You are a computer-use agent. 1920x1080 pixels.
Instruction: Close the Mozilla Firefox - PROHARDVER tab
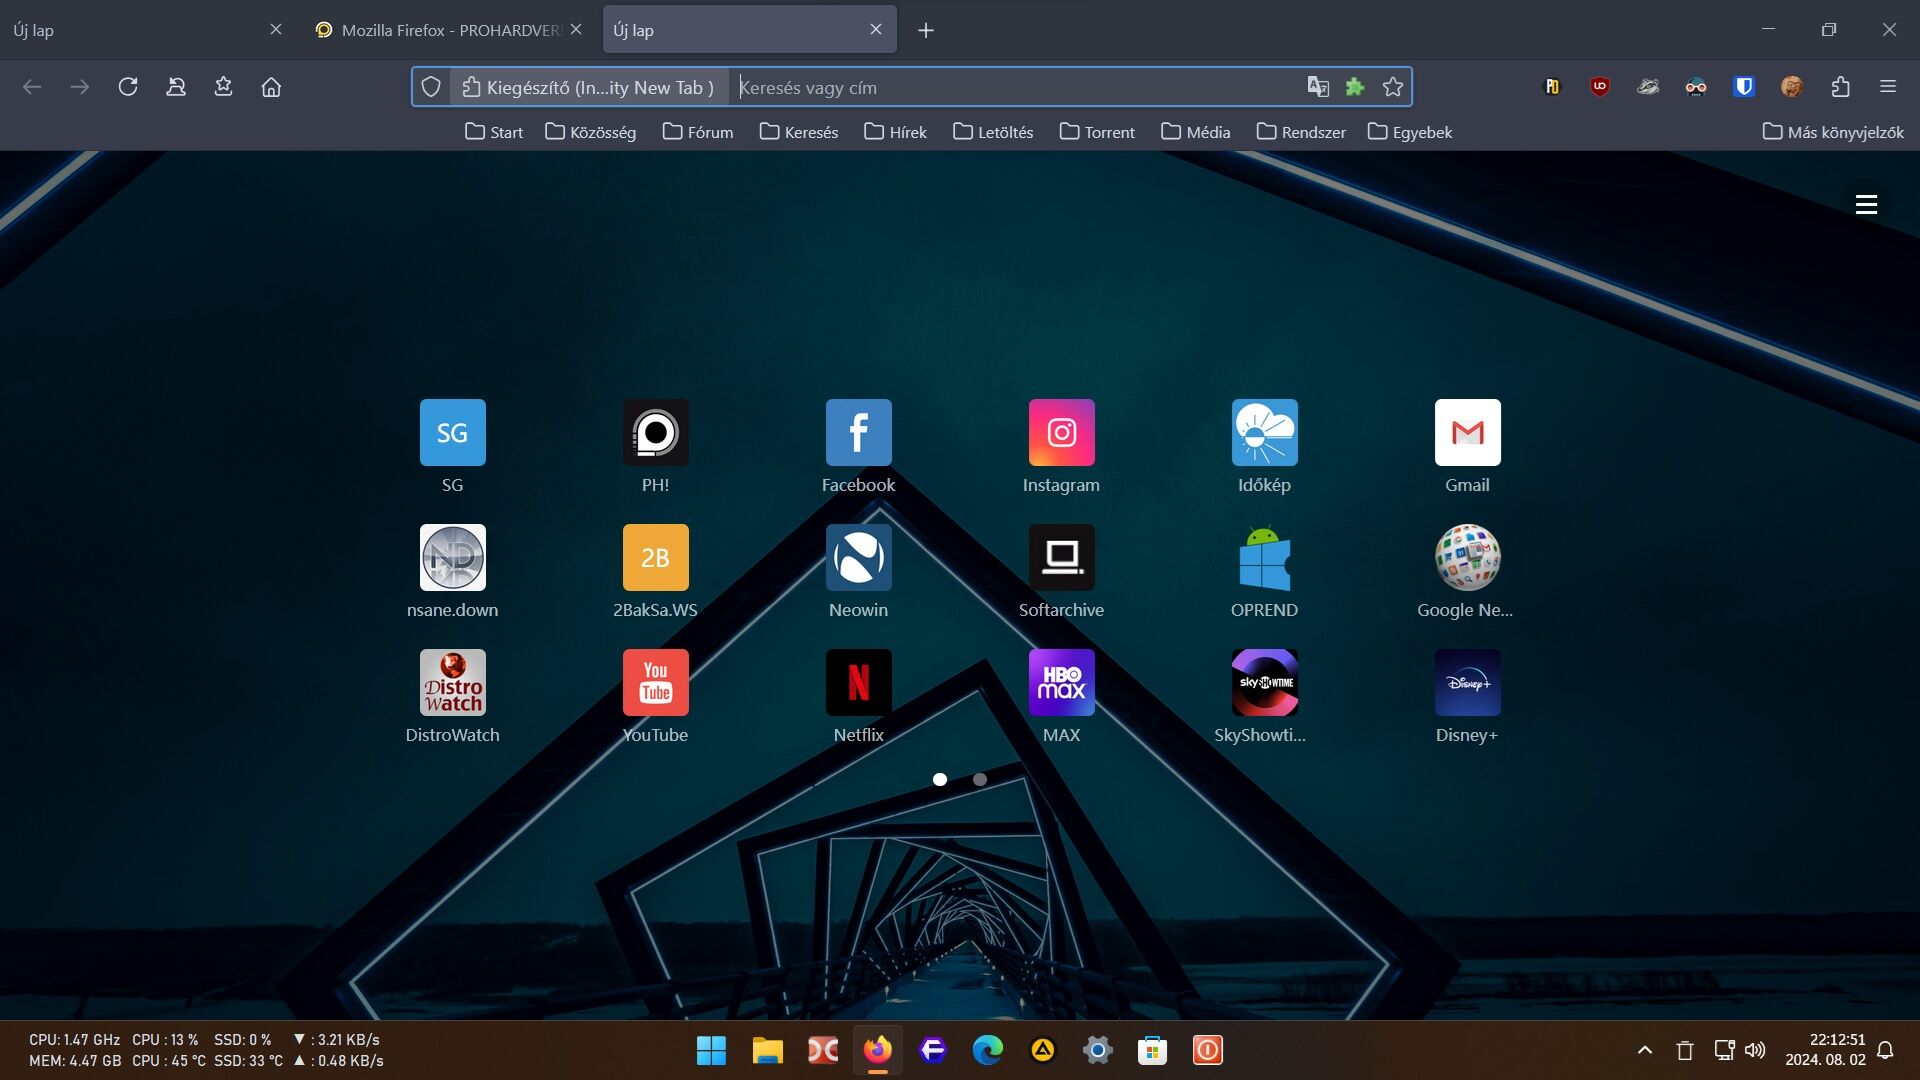click(x=576, y=30)
